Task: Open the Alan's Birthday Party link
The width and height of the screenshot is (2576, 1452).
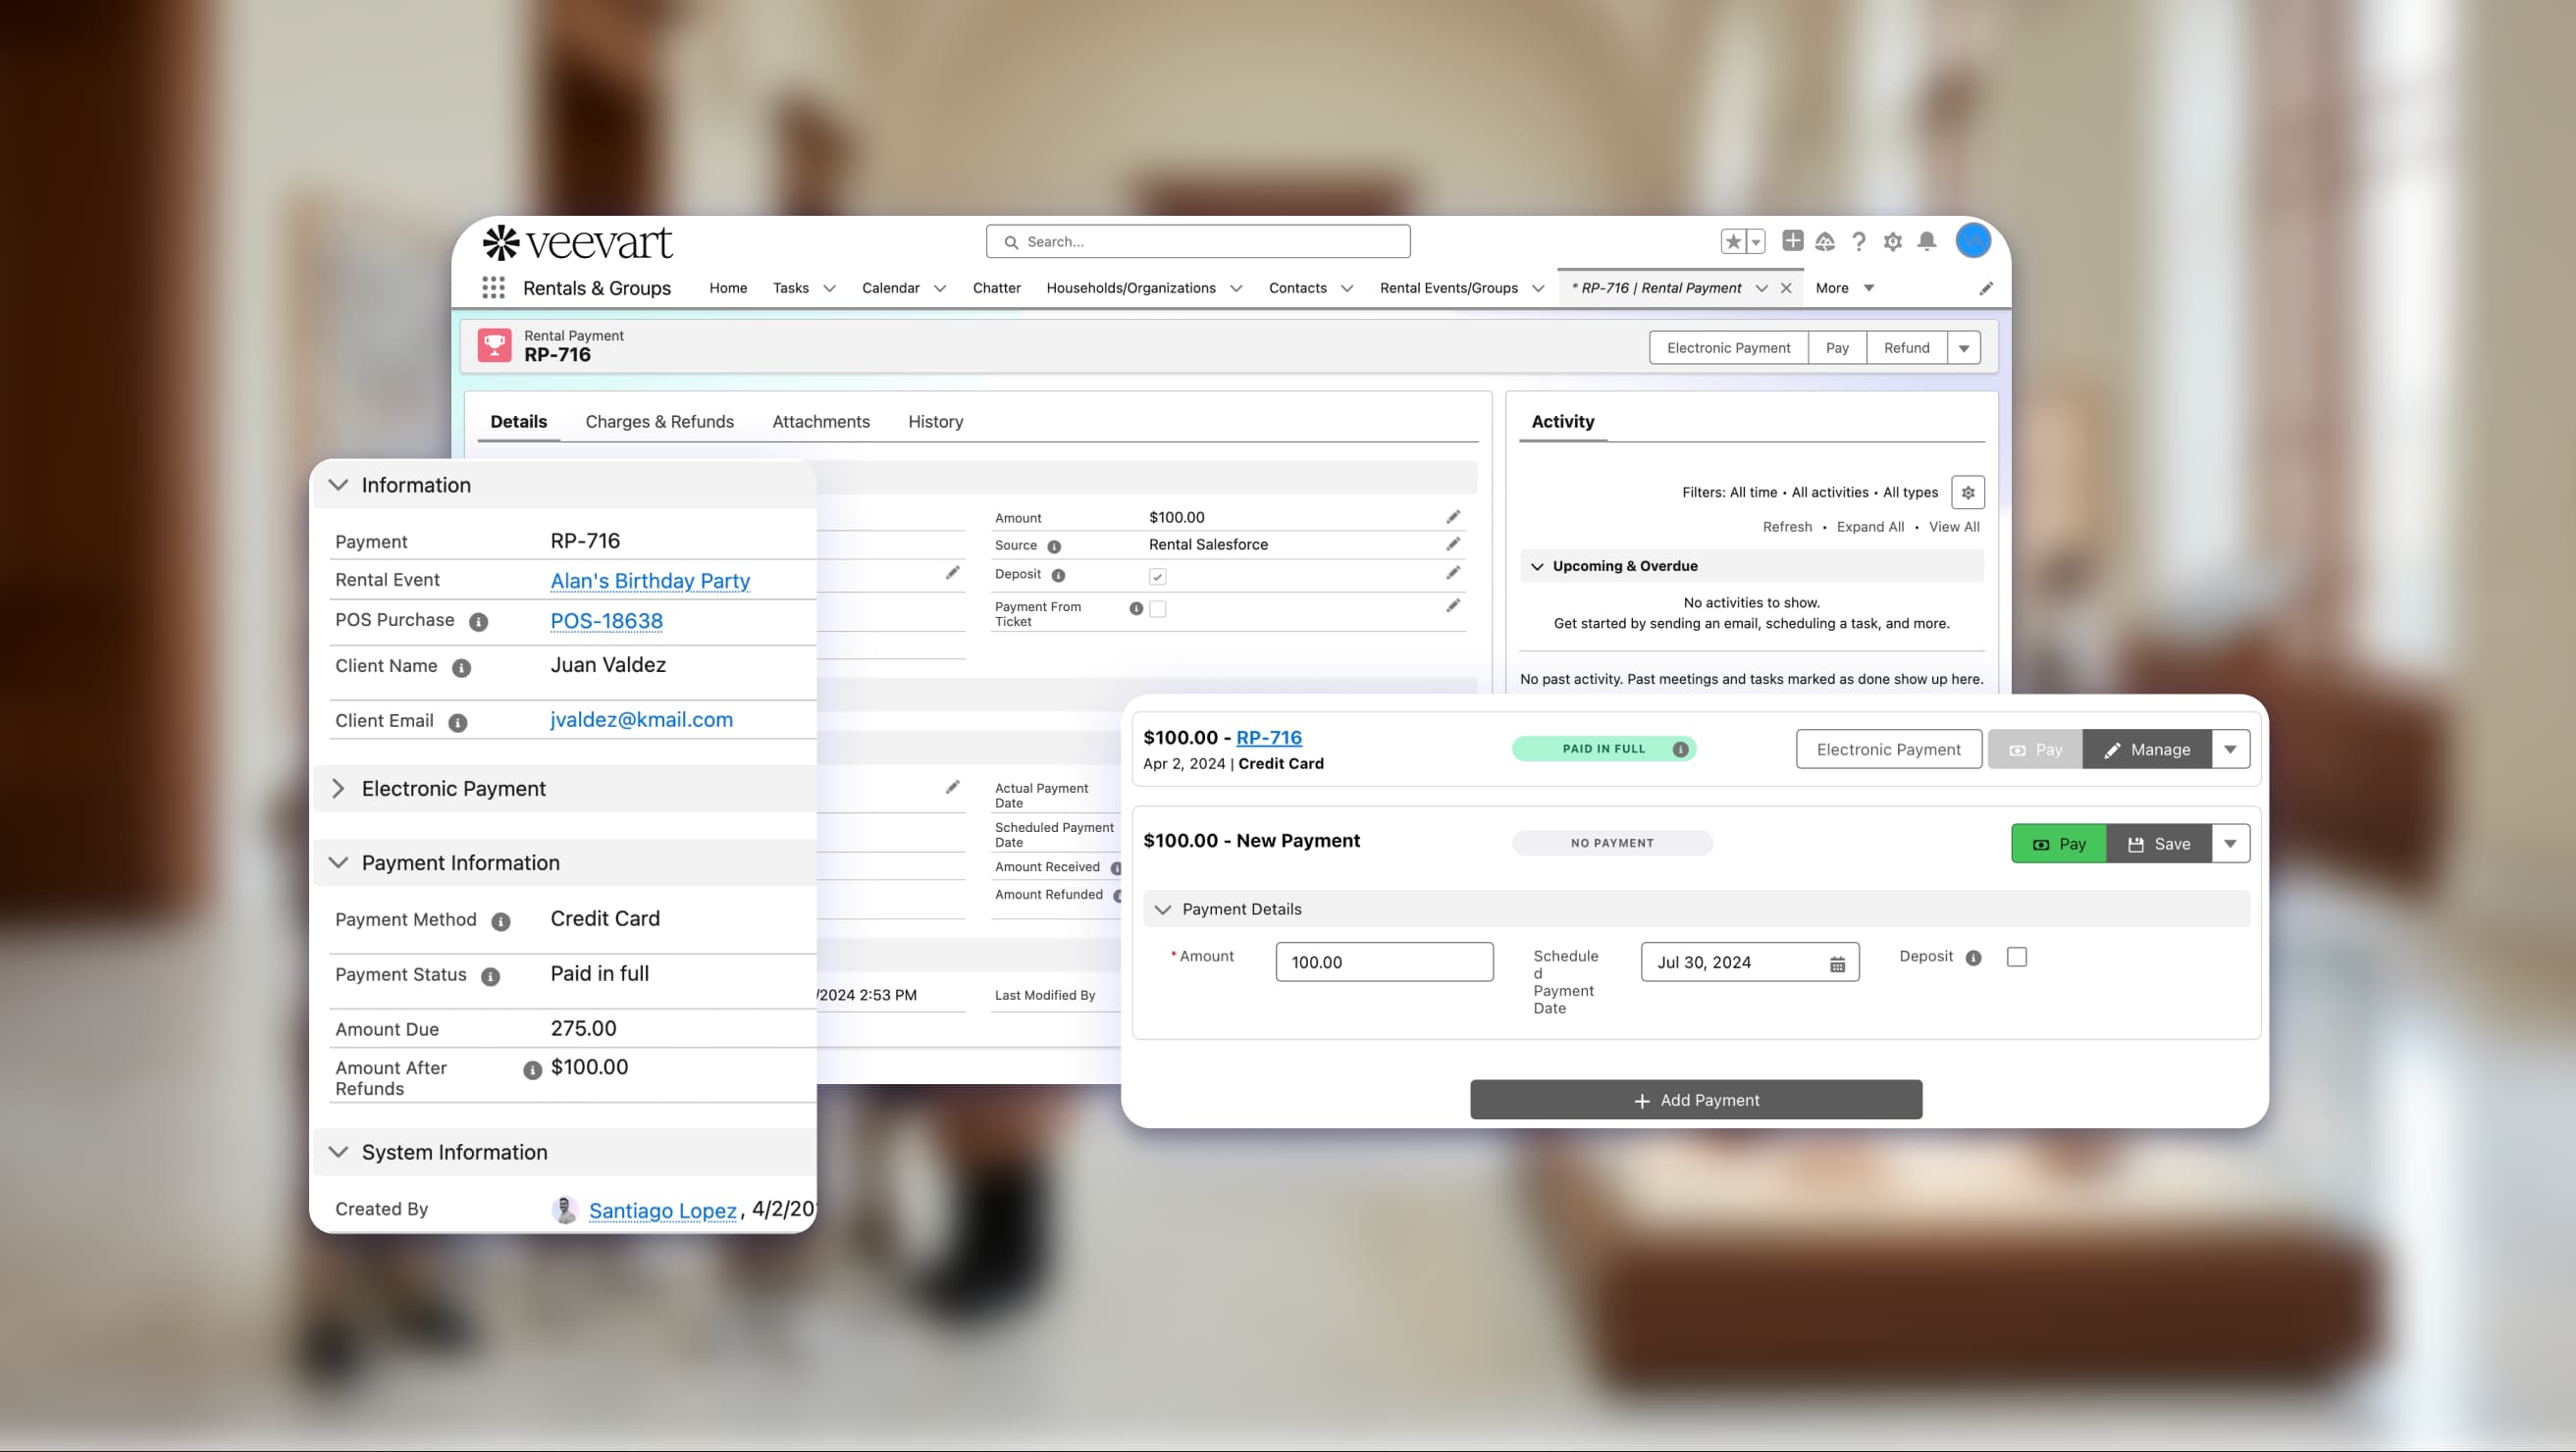Action: click(x=649, y=581)
